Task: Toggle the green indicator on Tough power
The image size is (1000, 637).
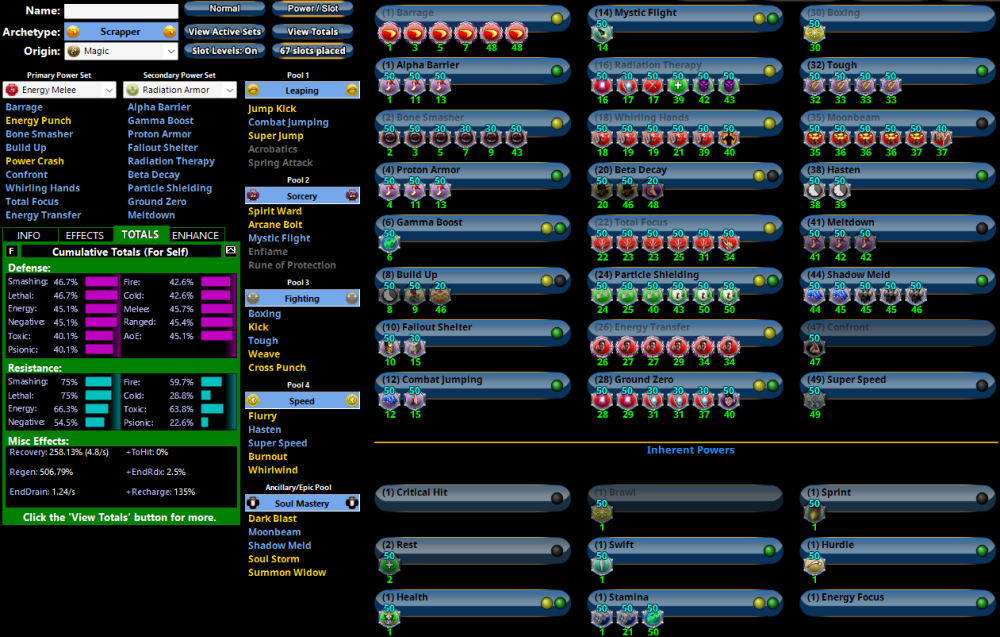Action: pyautogui.click(x=983, y=71)
